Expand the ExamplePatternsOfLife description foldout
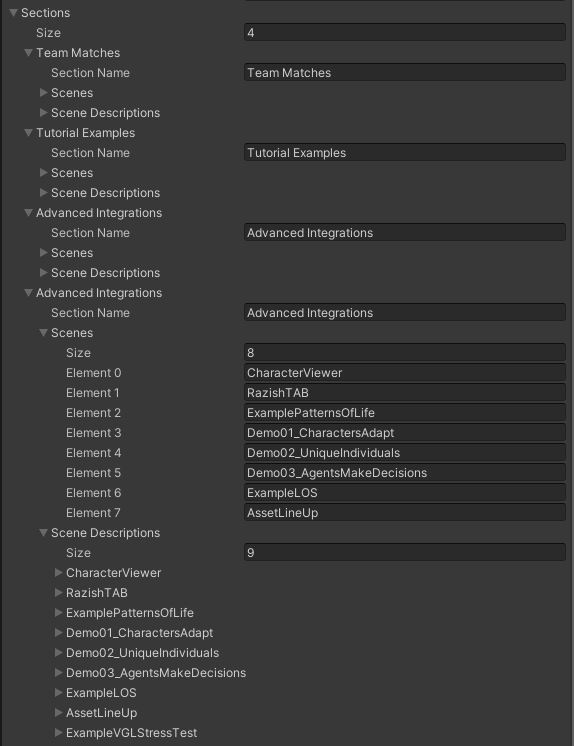 click(x=59, y=613)
